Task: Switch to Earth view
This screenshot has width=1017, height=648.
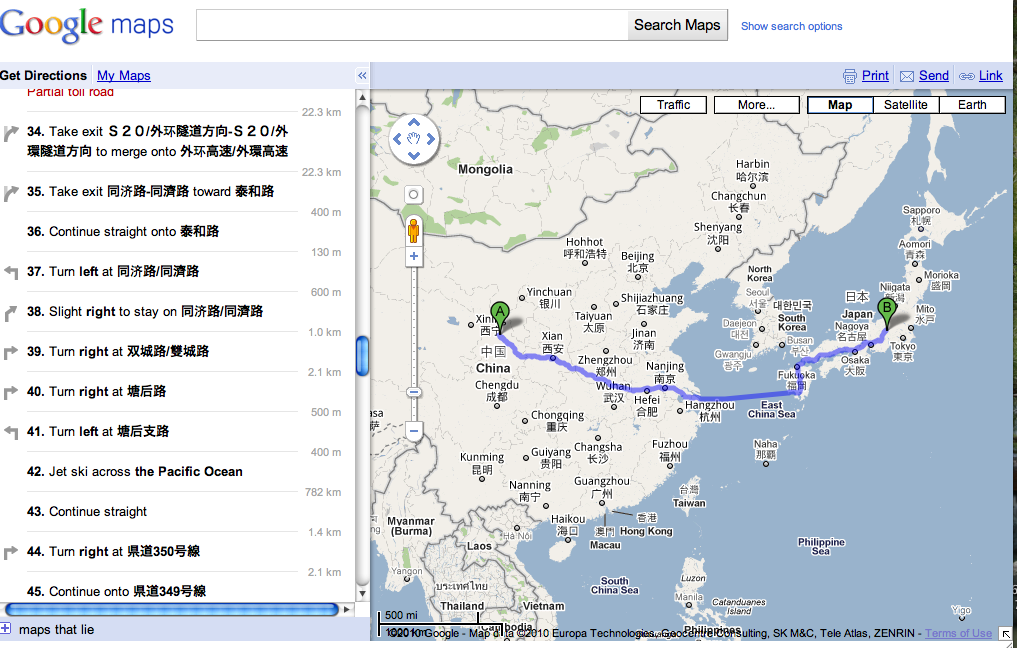Action: [972, 105]
